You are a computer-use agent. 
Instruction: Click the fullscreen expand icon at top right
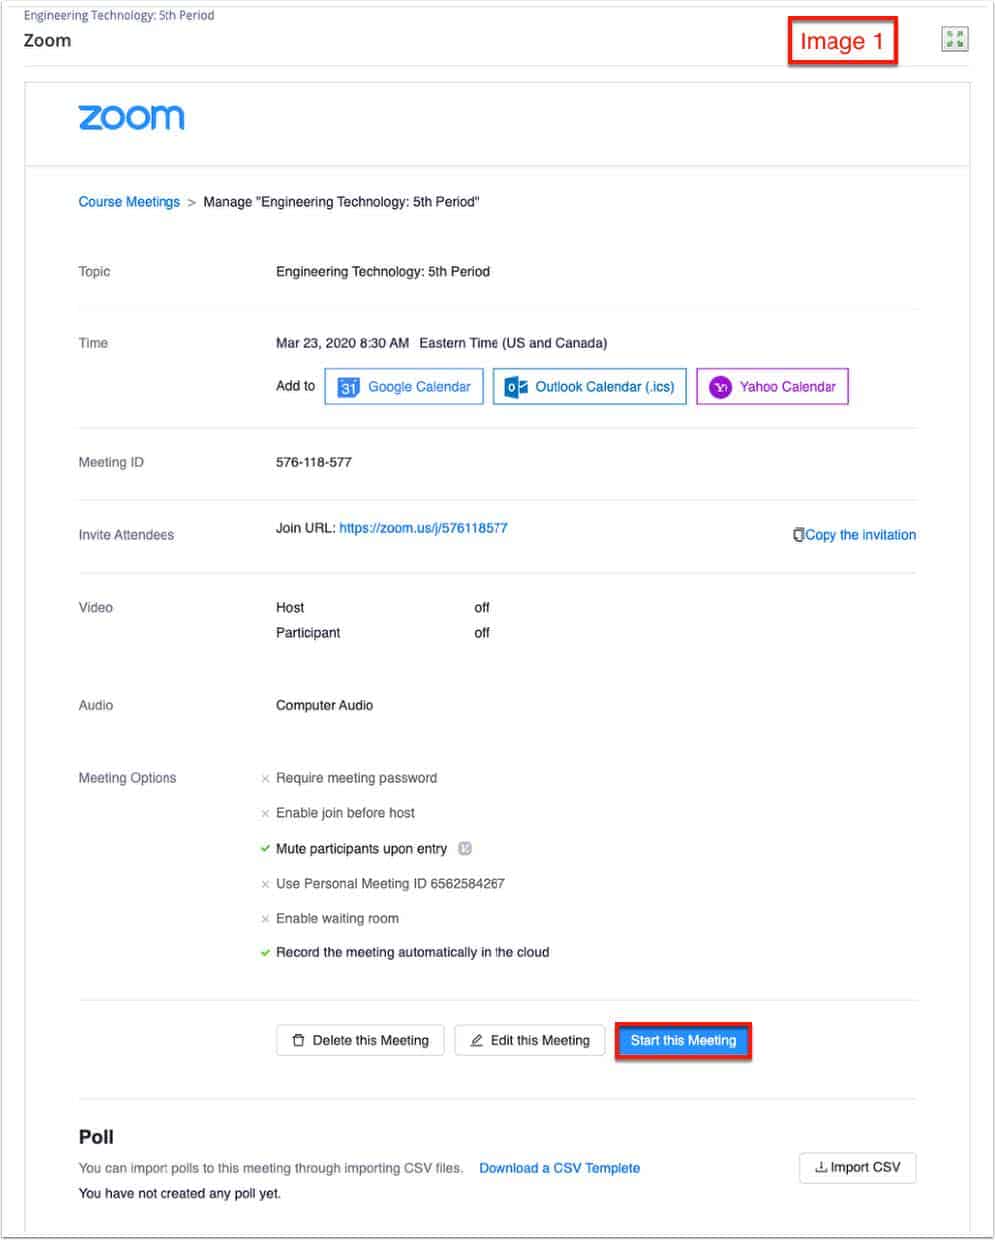955,39
